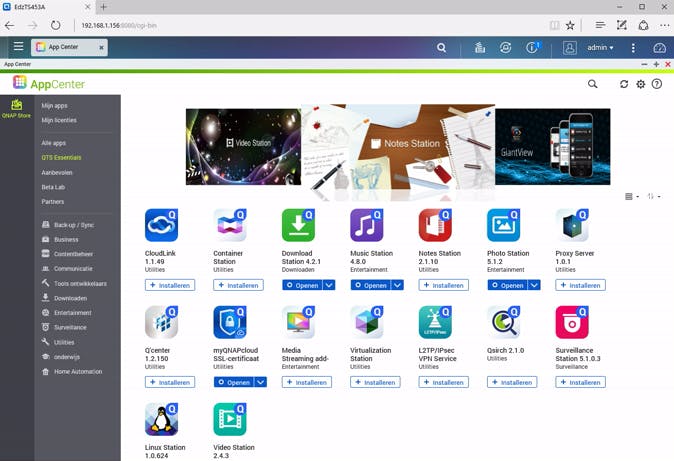Expand the myQNAPcloud SSL Openen dropdown arrow
Viewport: 674px width, 461px height.
pyautogui.click(x=260, y=382)
